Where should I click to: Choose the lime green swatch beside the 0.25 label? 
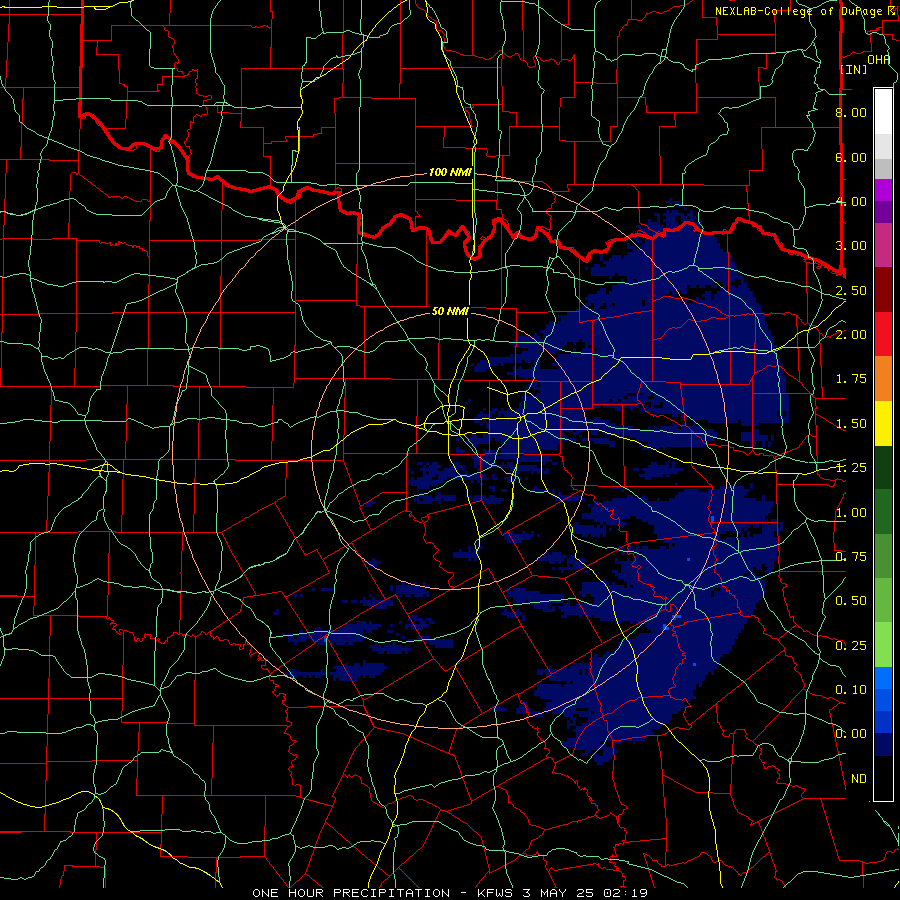click(883, 645)
